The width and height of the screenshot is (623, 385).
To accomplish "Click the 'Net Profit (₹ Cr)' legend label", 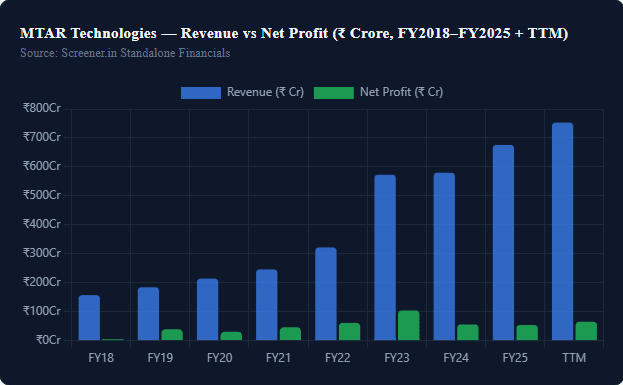I will coord(401,92).
